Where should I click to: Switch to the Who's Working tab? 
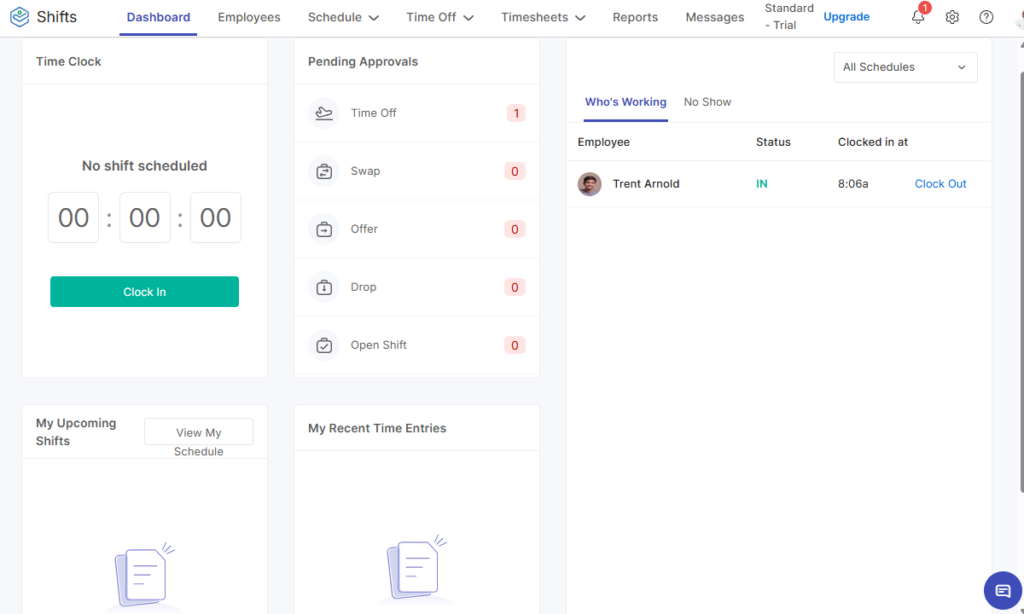coord(626,103)
